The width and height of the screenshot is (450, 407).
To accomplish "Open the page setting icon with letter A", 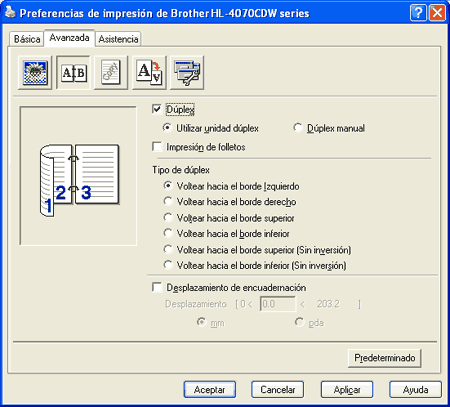I will tap(149, 73).
